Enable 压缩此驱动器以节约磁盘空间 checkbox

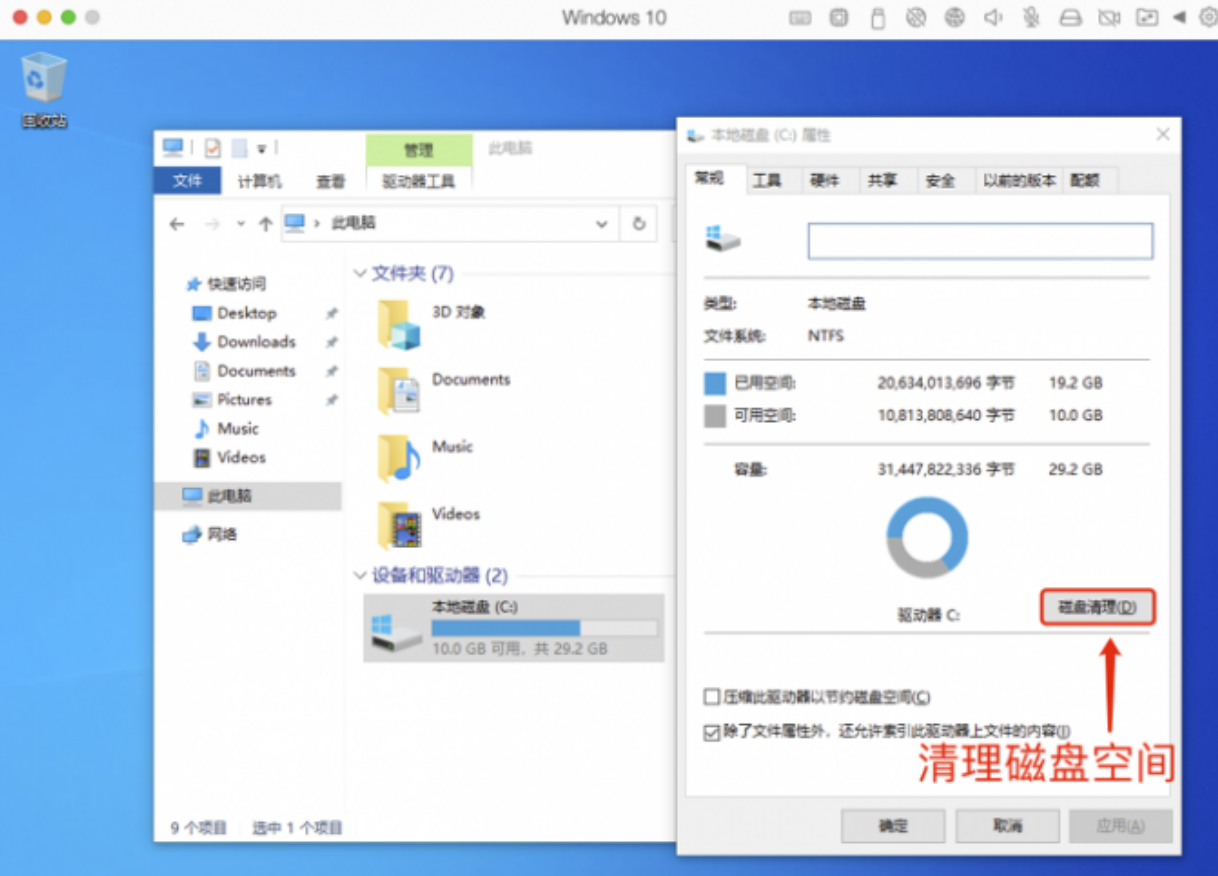712,697
